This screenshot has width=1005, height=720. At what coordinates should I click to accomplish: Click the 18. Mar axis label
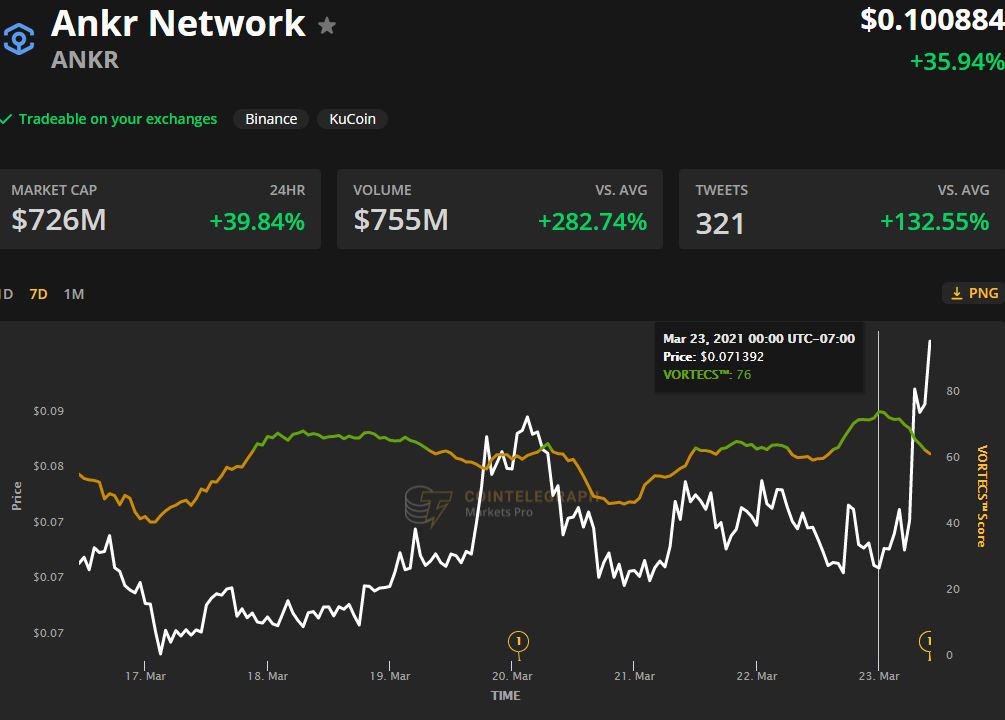coord(268,676)
